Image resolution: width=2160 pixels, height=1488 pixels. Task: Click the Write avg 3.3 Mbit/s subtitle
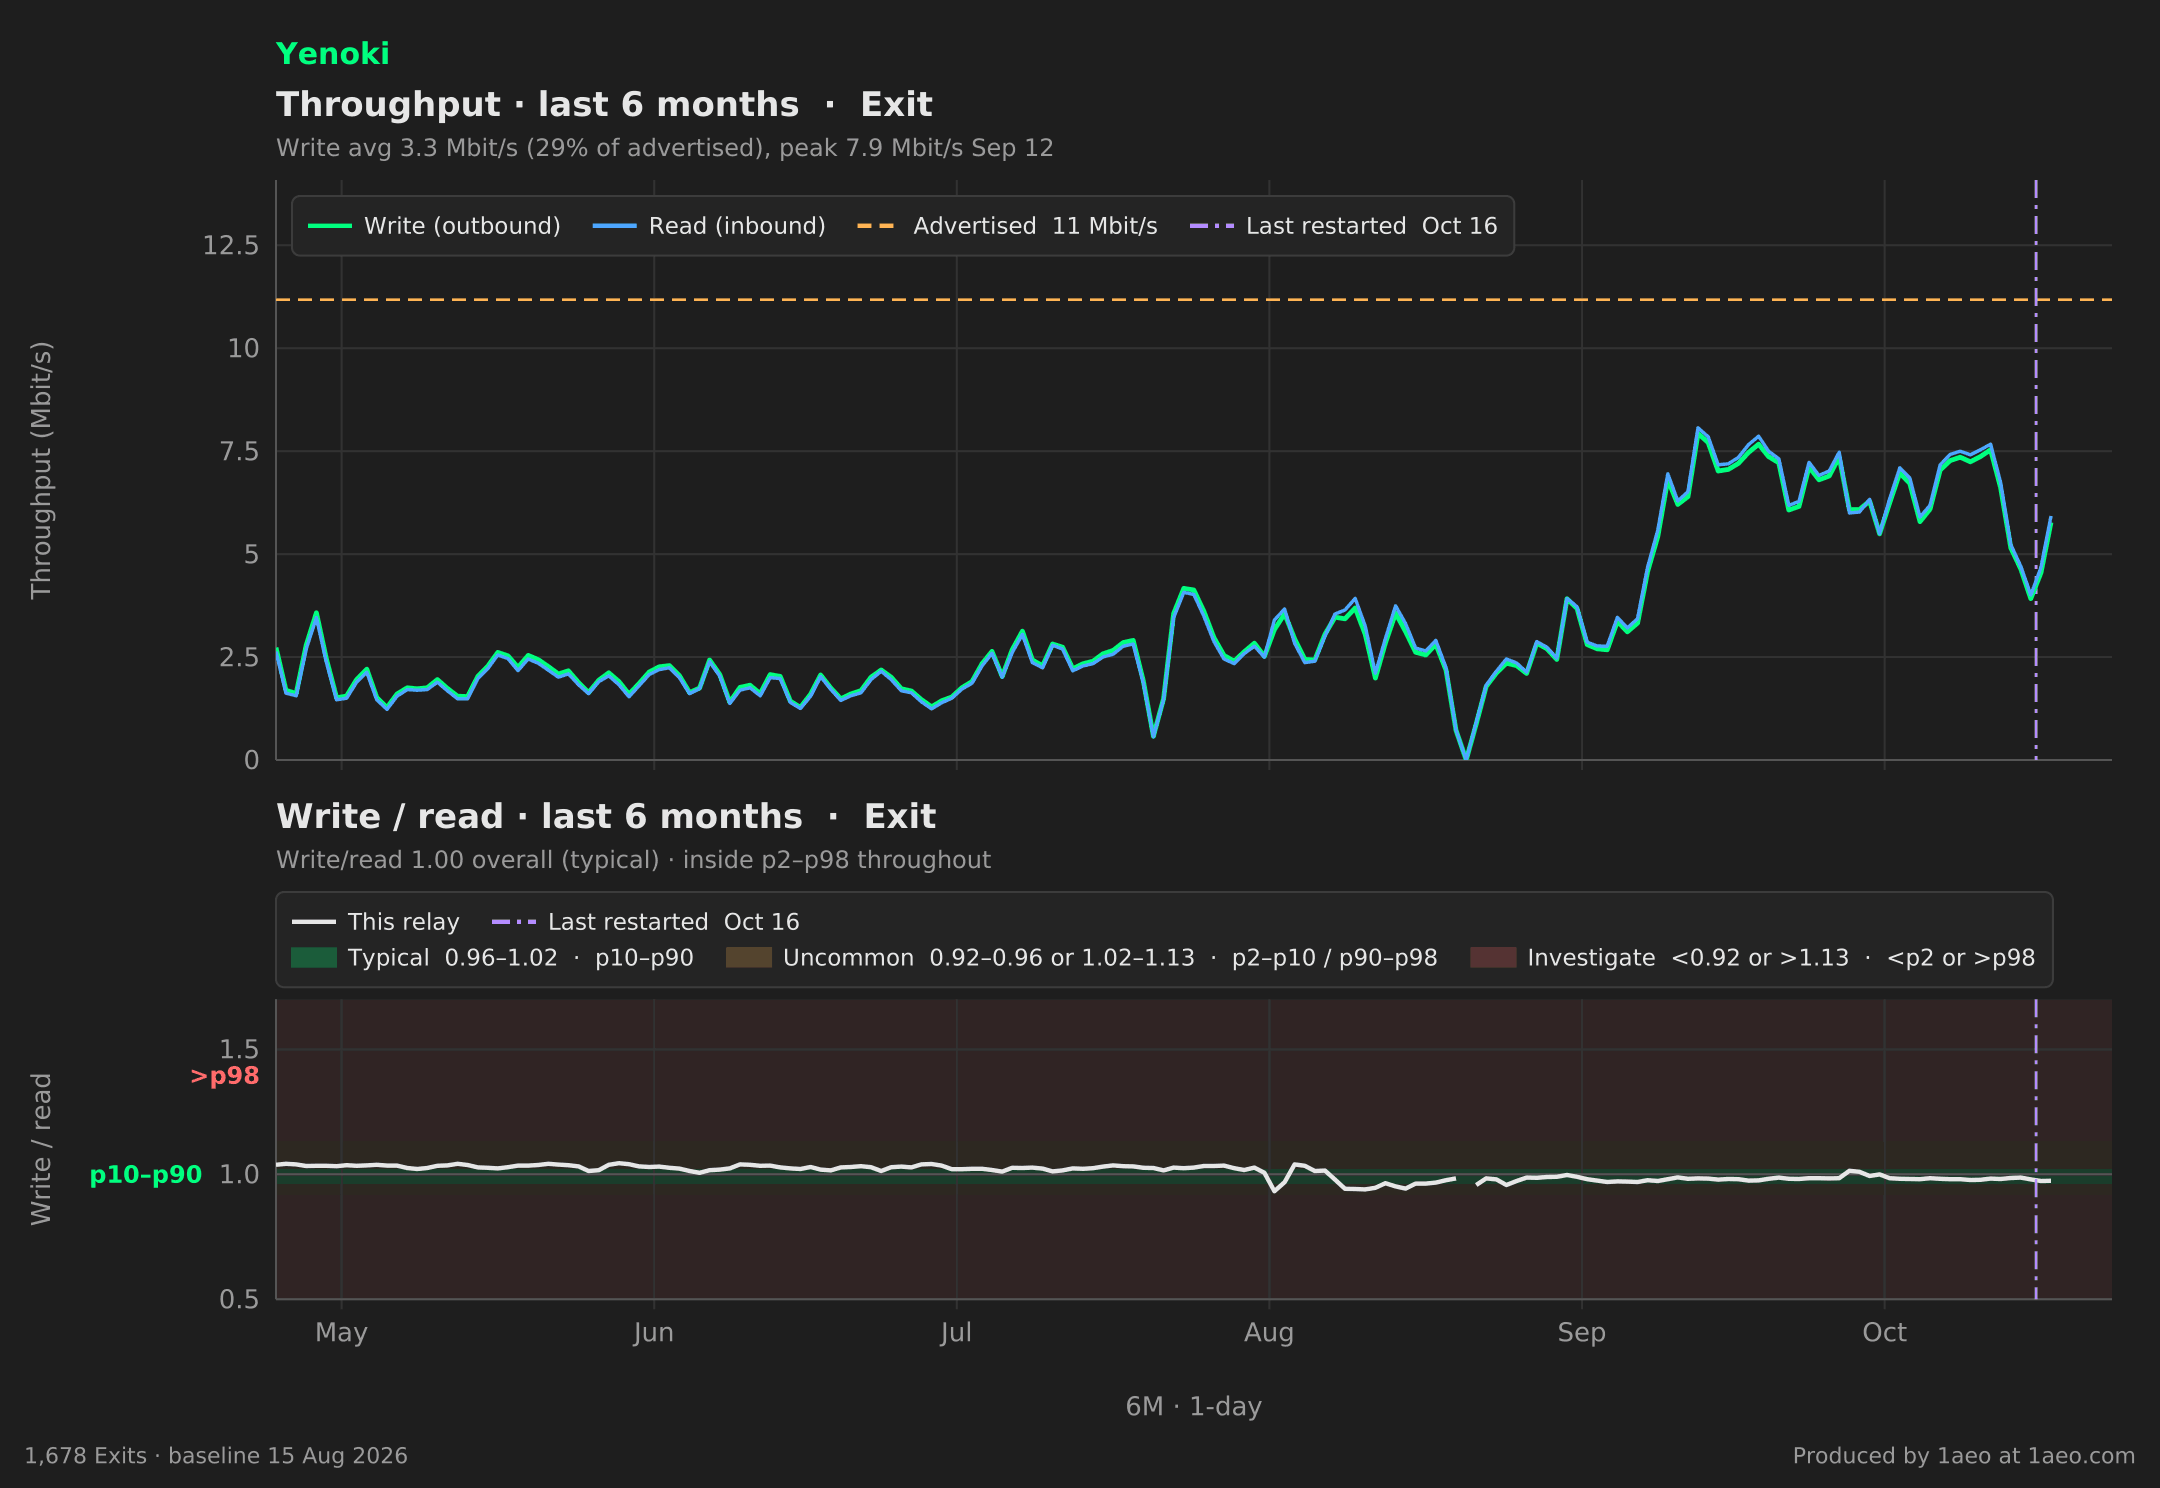point(664,148)
